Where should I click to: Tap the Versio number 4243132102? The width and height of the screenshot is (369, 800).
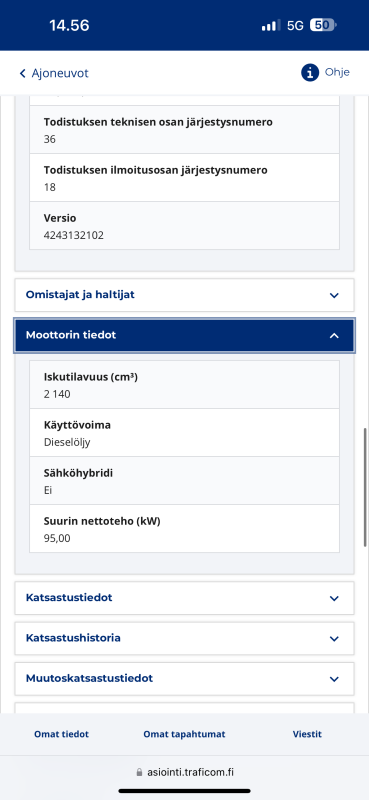(x=73, y=236)
